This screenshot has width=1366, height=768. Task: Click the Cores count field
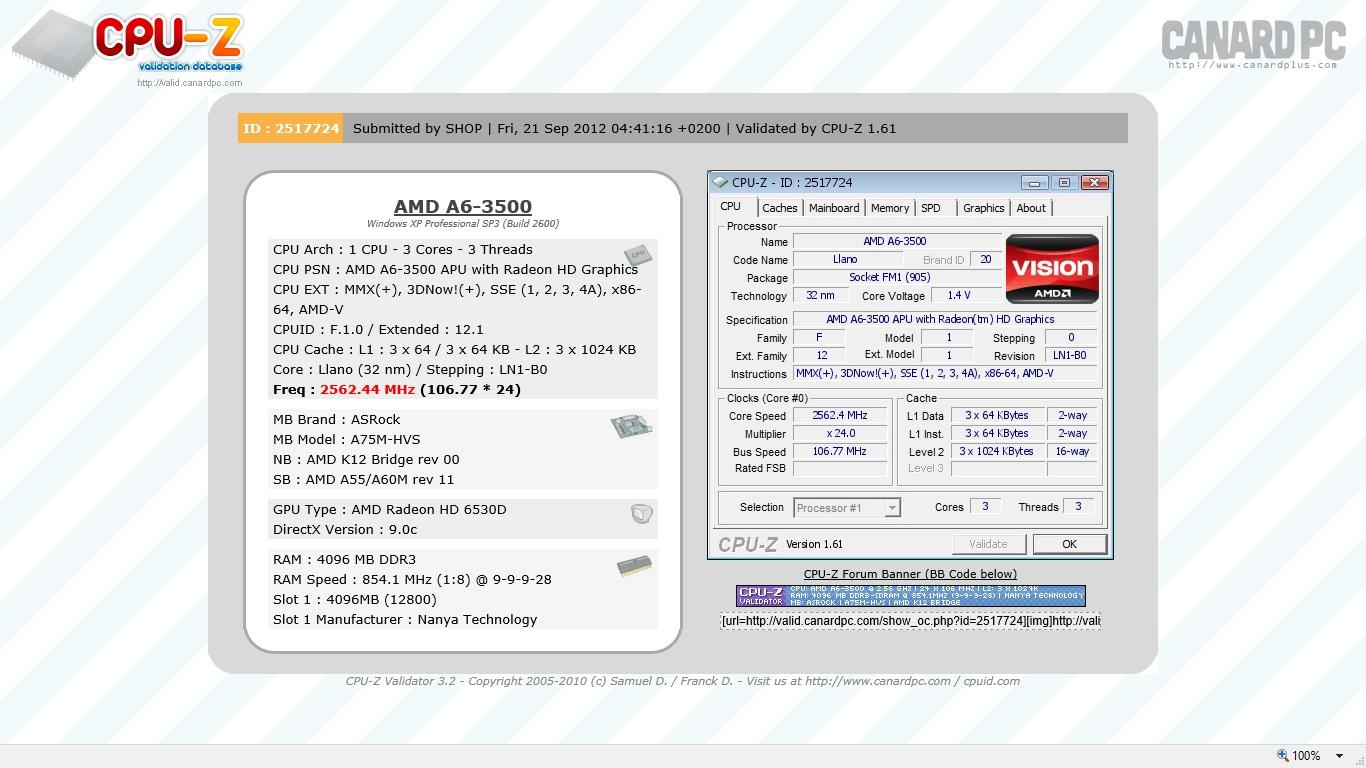[x=985, y=507]
